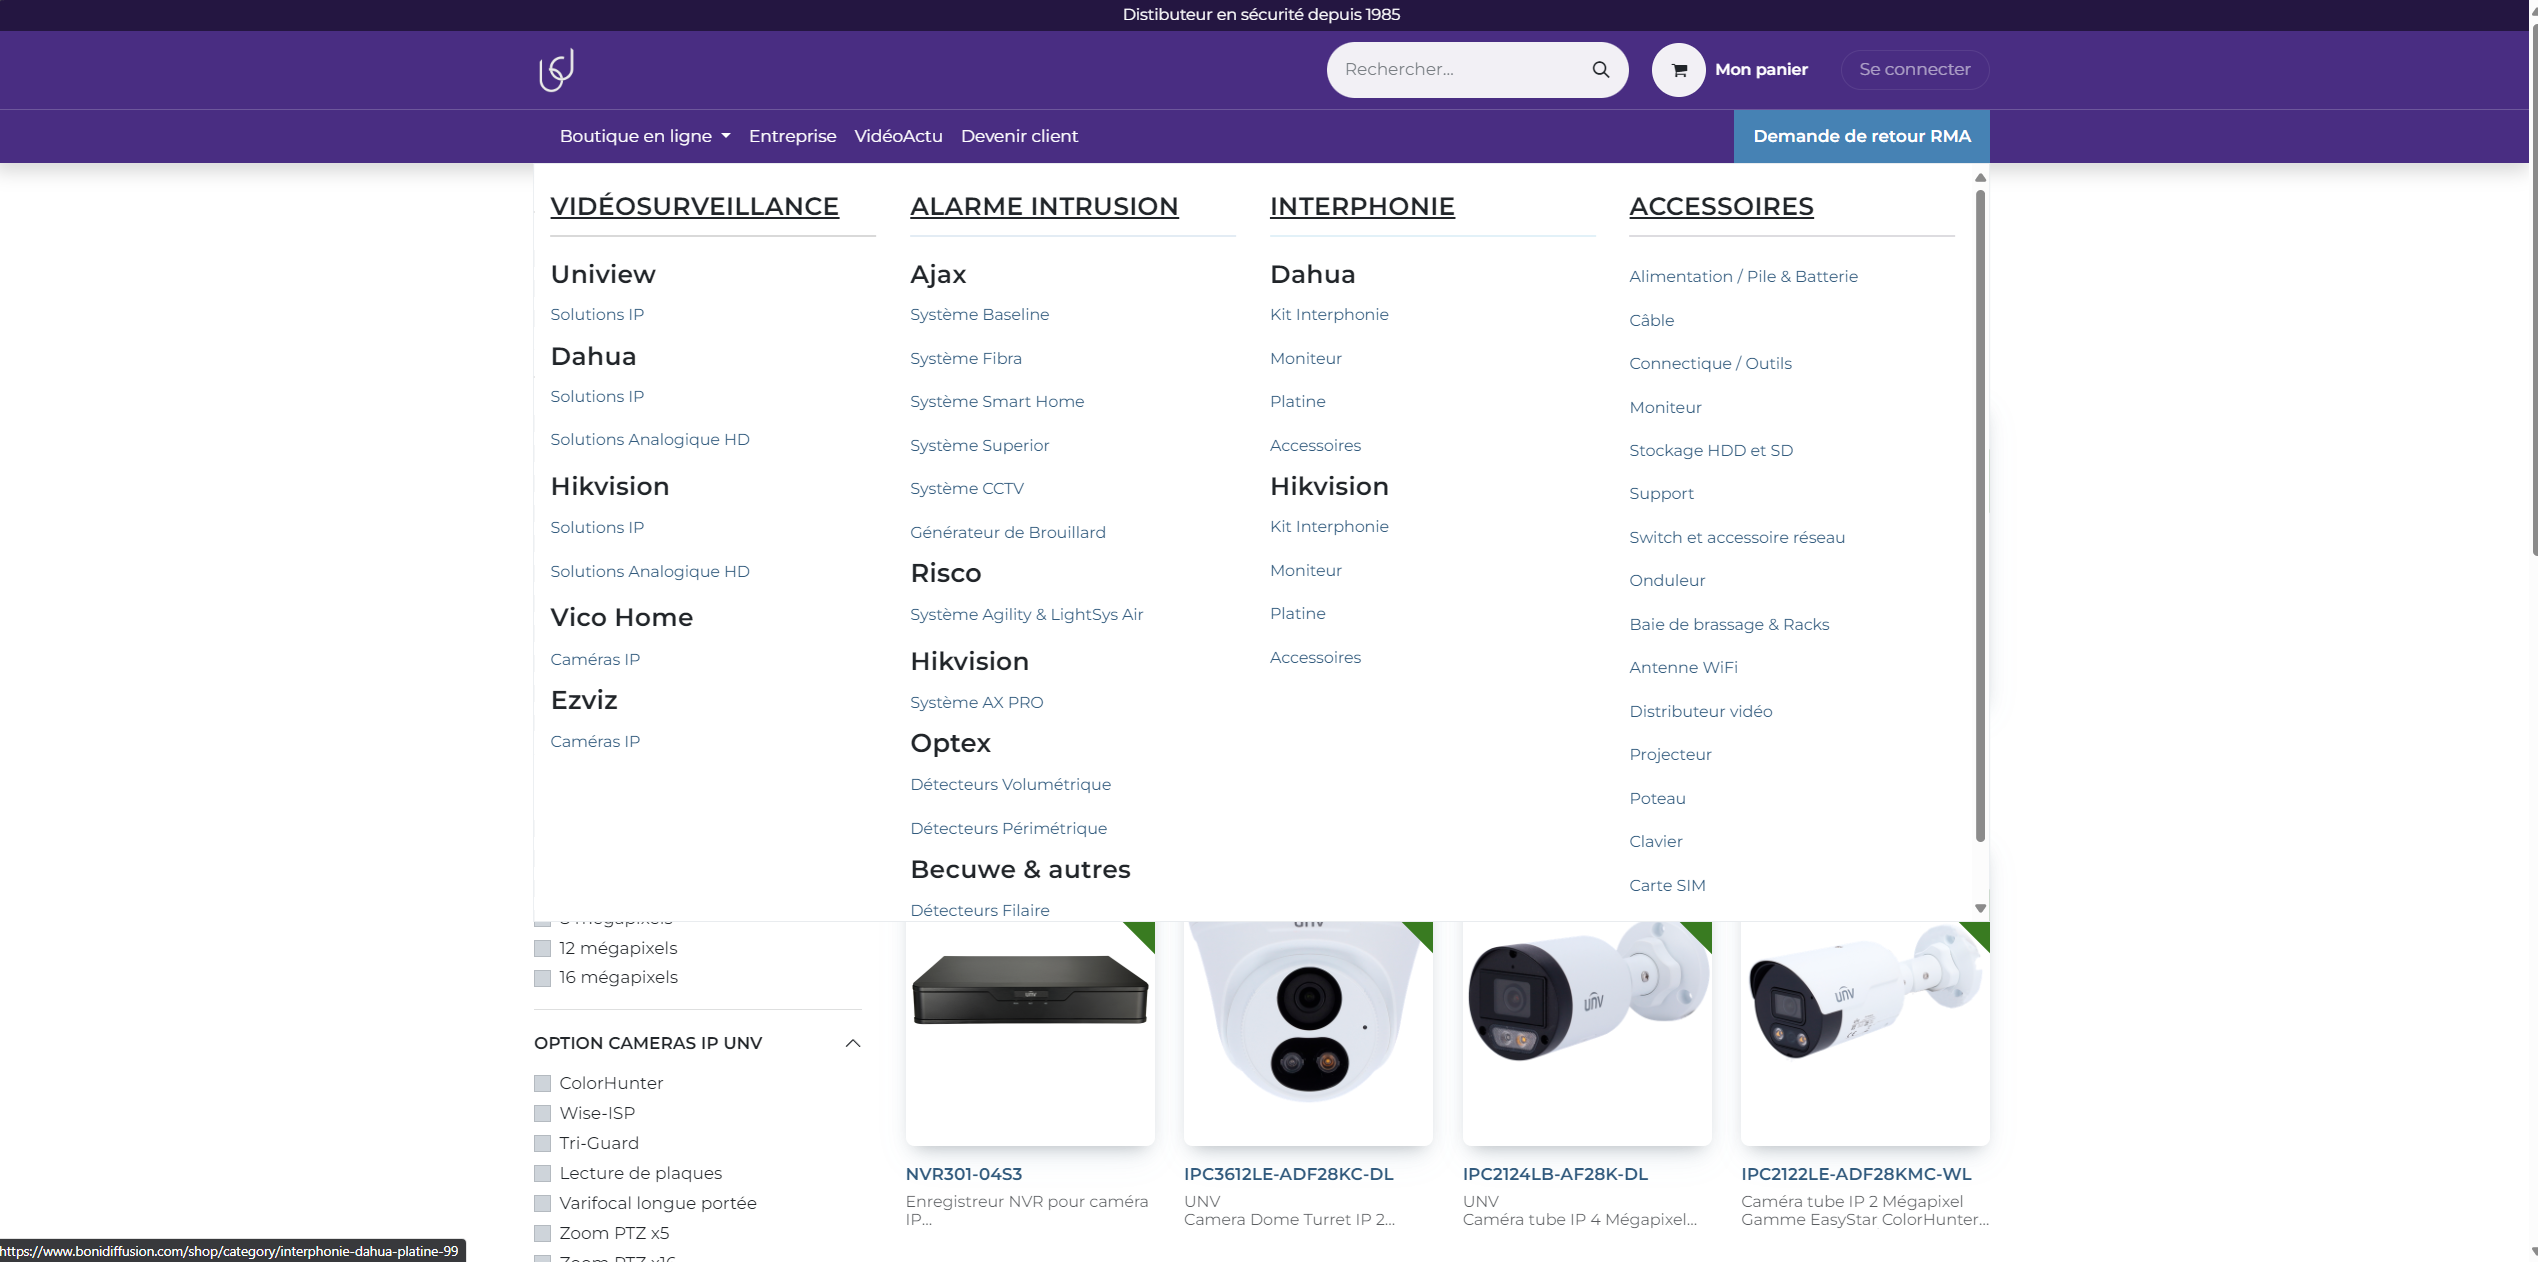Click the mega menu scroll down arrow
The height and width of the screenshot is (1262, 2538).
coord(1980,908)
